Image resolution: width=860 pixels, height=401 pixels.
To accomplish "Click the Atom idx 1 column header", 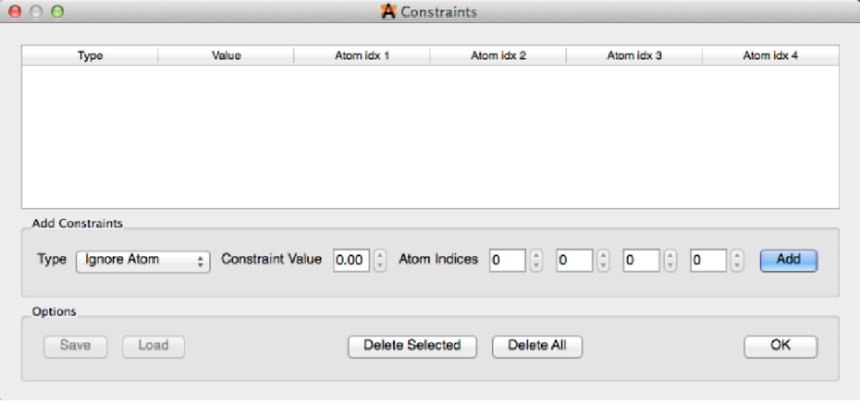I will [362, 56].
